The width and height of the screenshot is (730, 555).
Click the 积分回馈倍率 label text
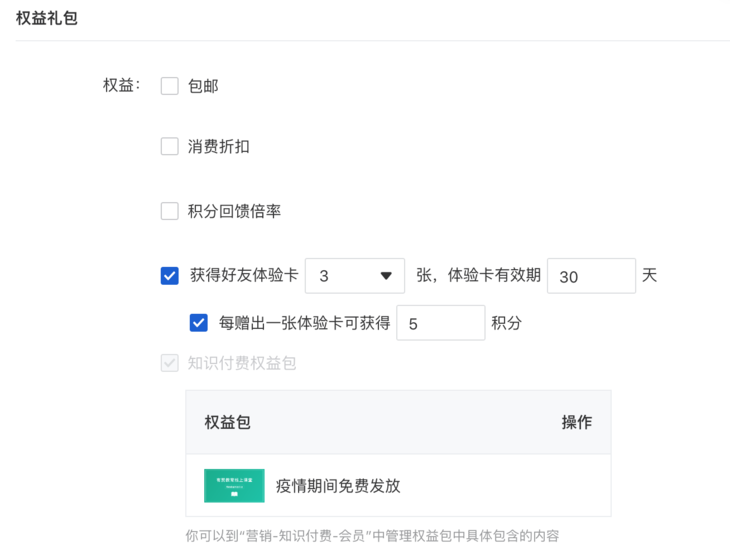point(234,211)
